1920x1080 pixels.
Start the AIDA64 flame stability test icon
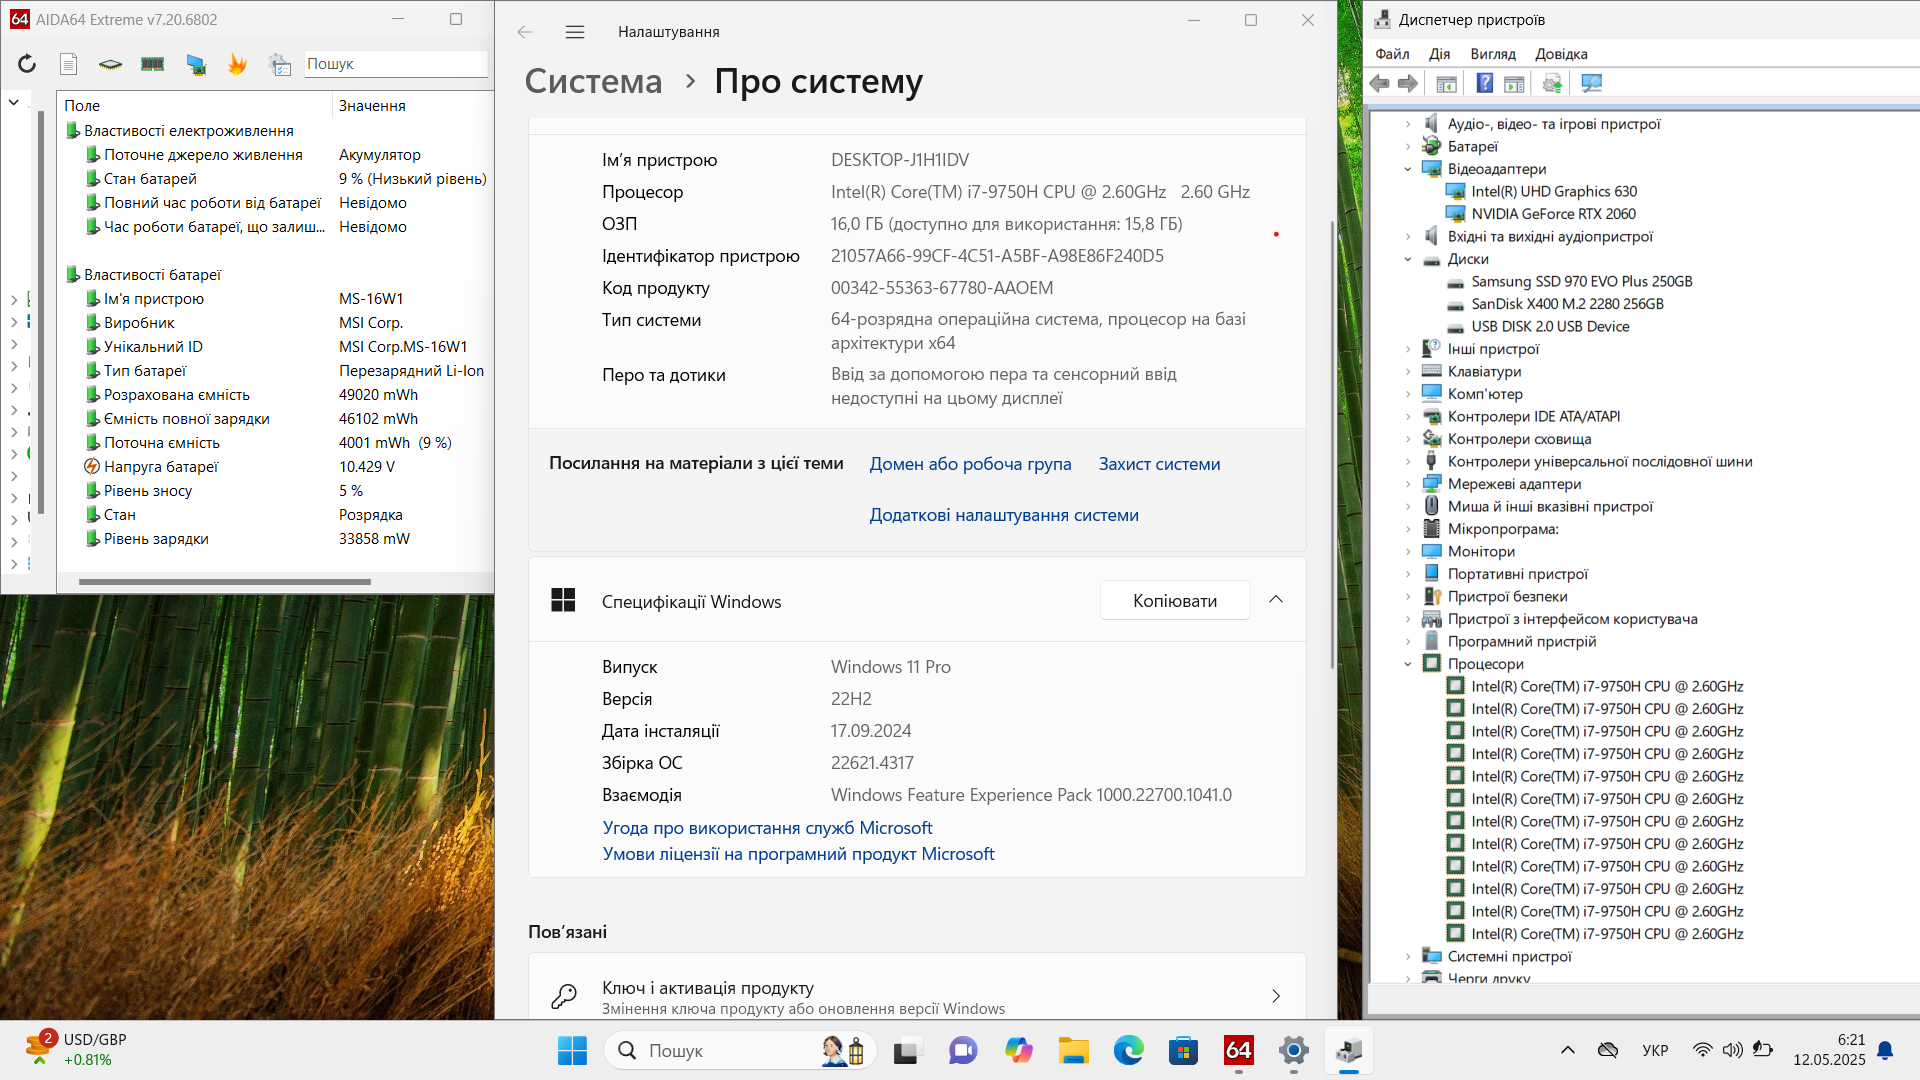click(237, 64)
